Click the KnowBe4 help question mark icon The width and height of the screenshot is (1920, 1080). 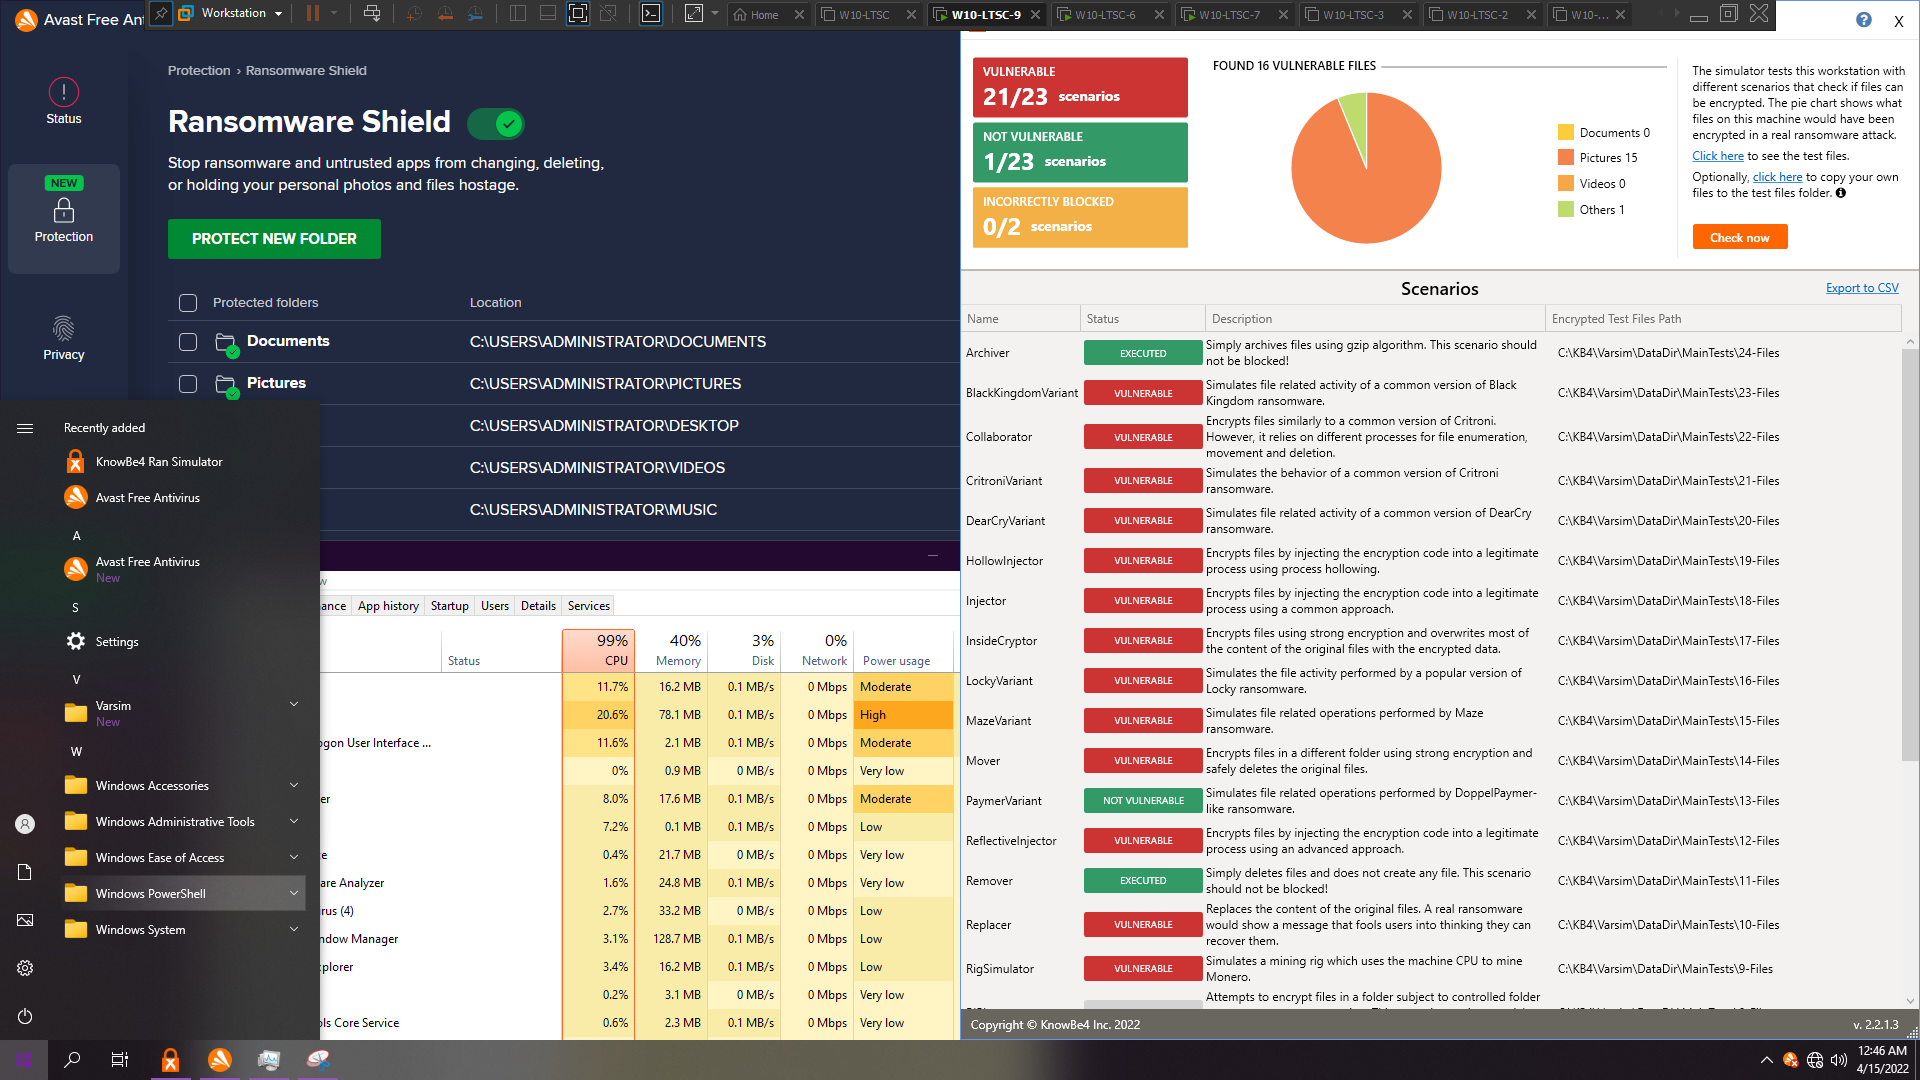pyautogui.click(x=1863, y=20)
